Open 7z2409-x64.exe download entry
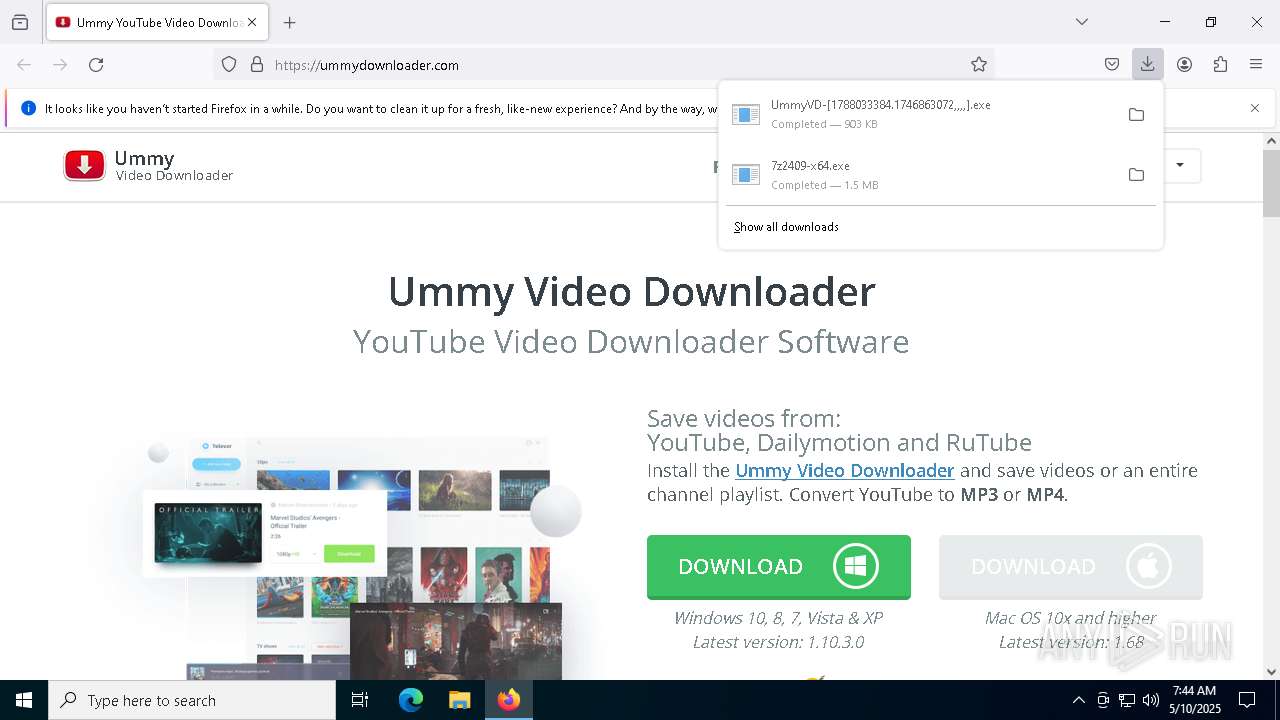The width and height of the screenshot is (1280, 720). point(920,175)
